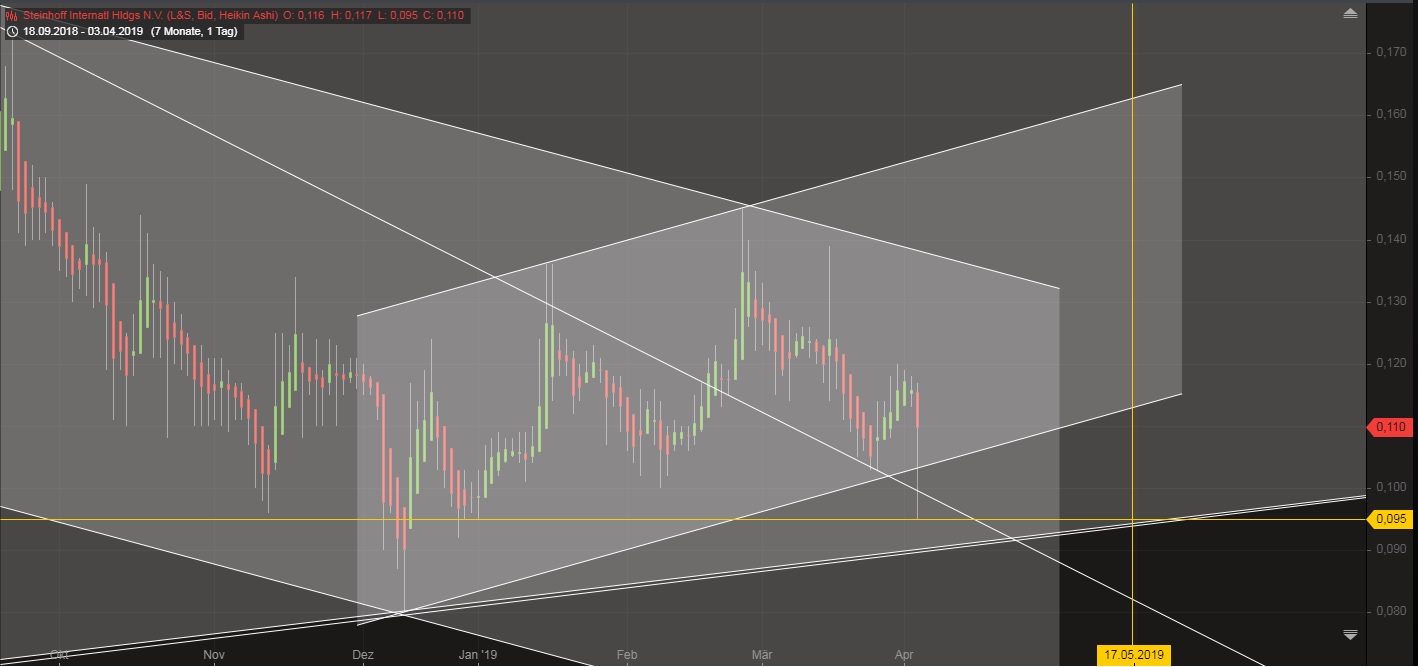Viewport: 1418px width, 667px height.
Task: Click the yellow 0,095 price level tag
Action: (1390, 519)
